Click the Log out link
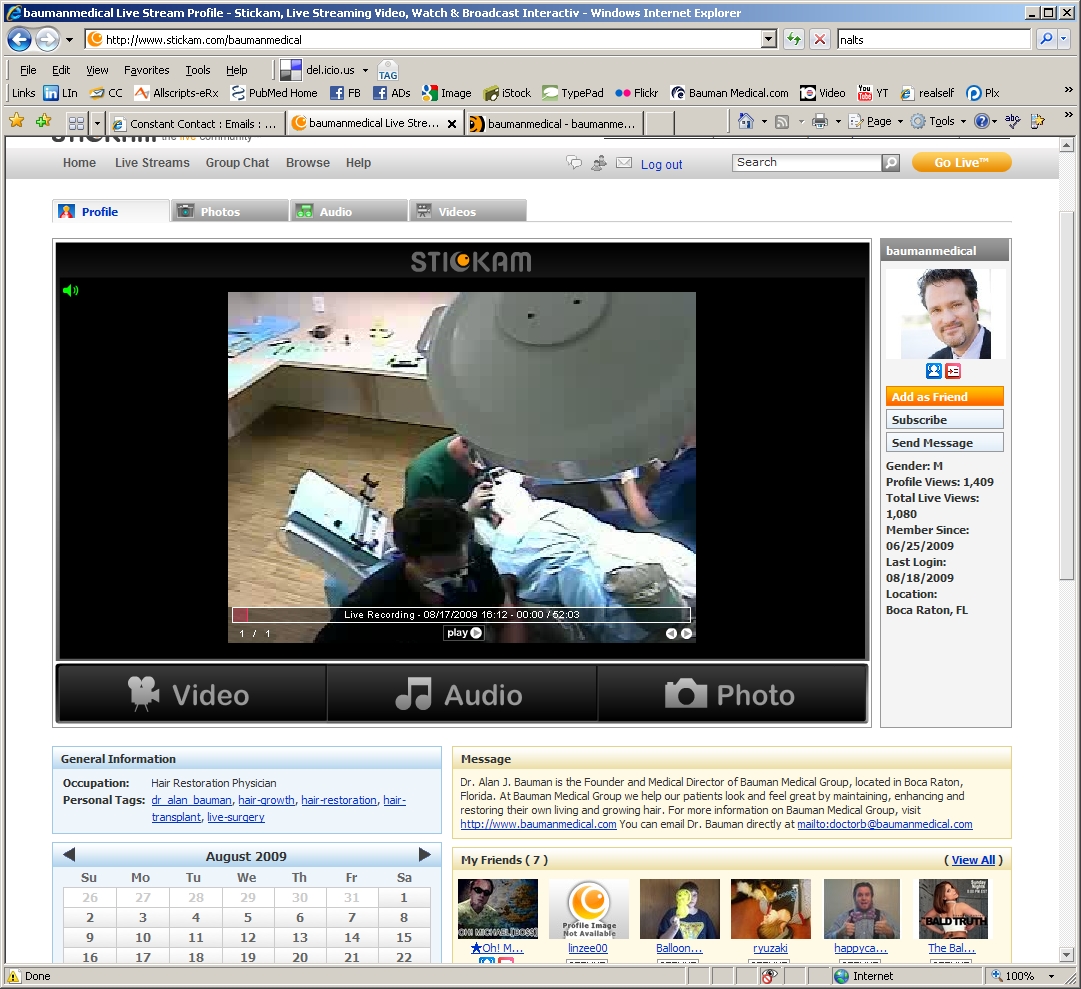 [661, 165]
